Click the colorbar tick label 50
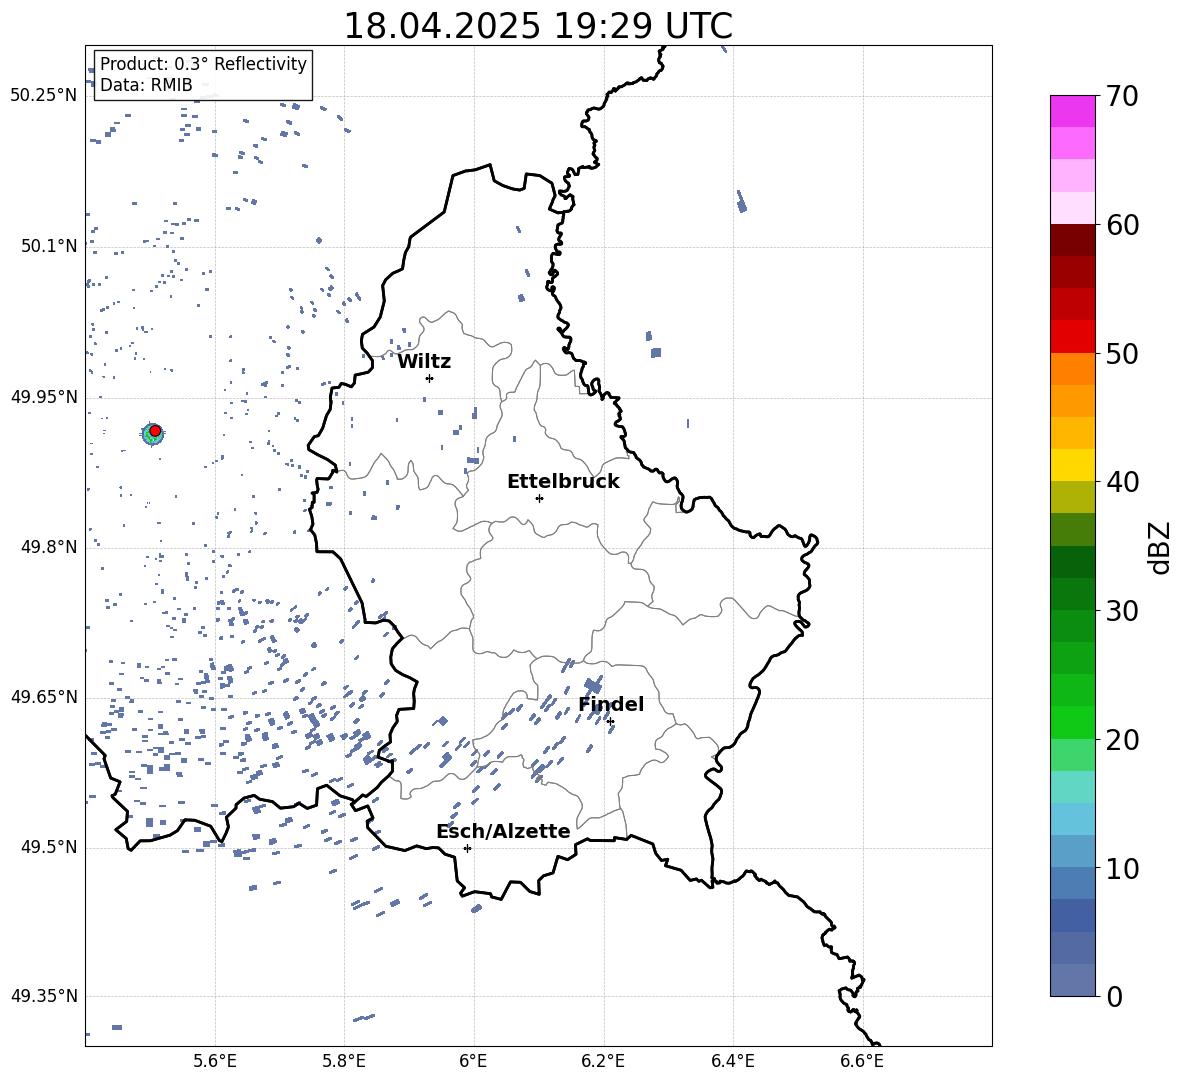This screenshot has height=1081, width=1184. pos(1122,353)
